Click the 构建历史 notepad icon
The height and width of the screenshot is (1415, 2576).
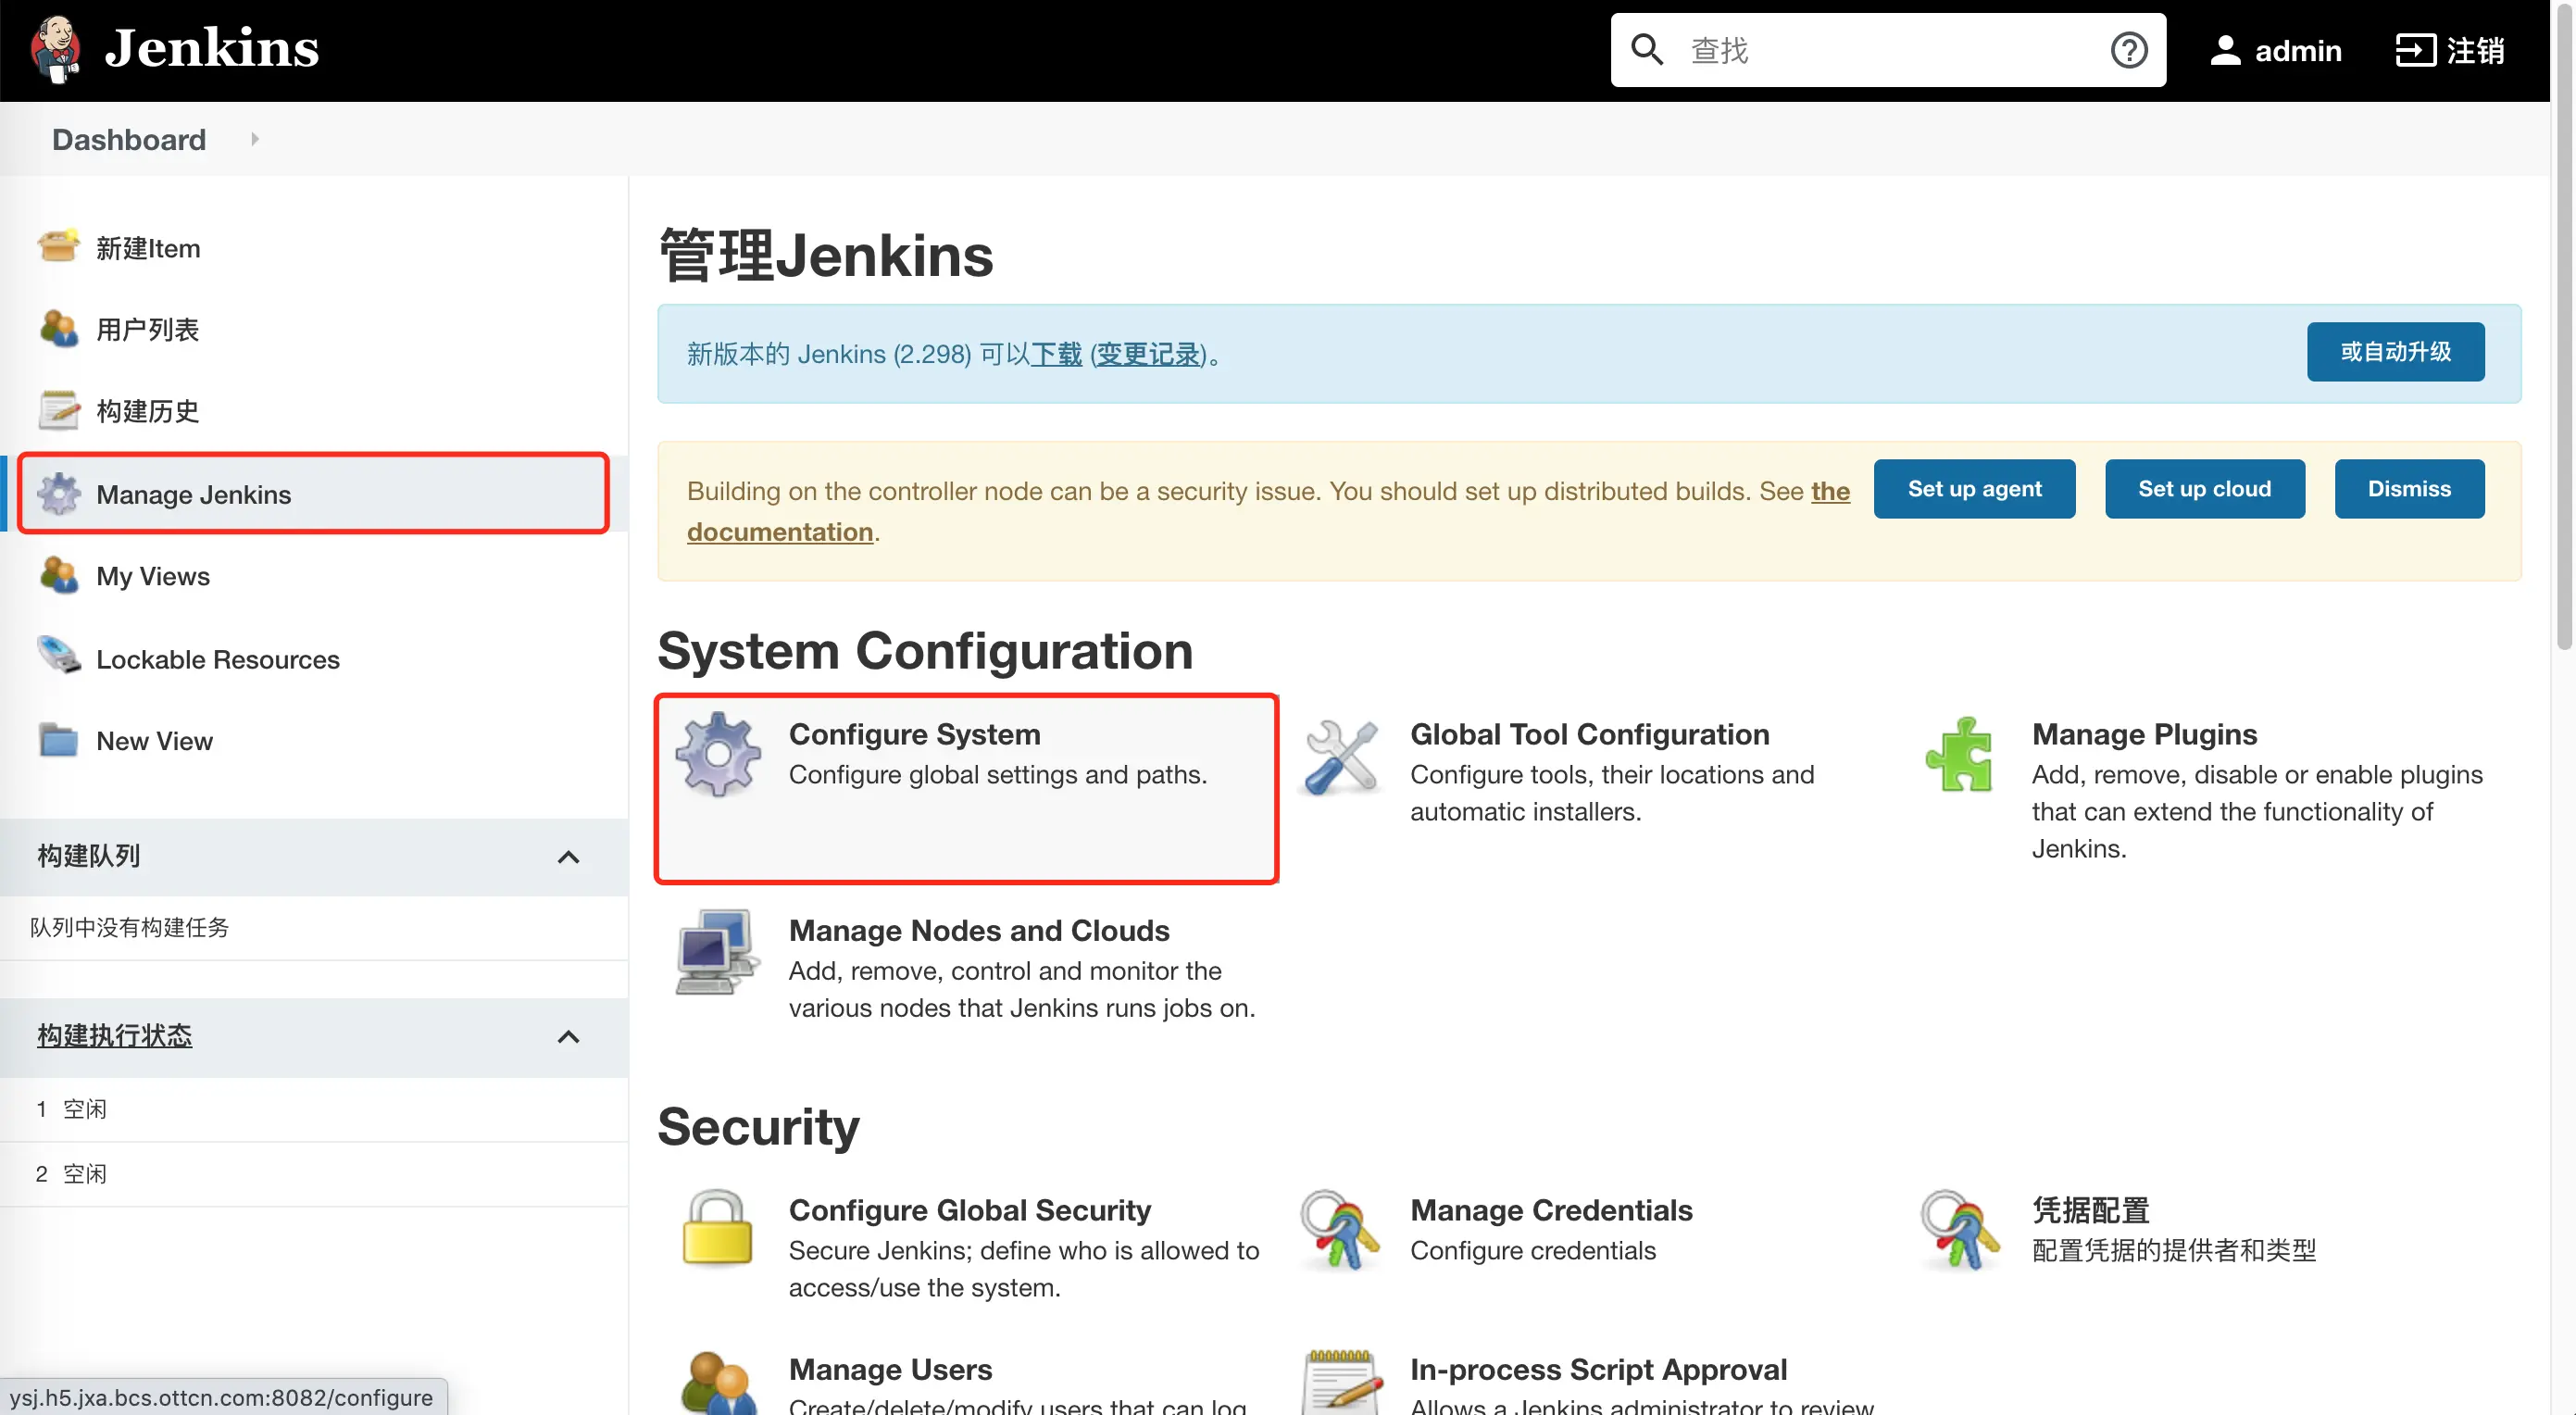tap(58, 410)
